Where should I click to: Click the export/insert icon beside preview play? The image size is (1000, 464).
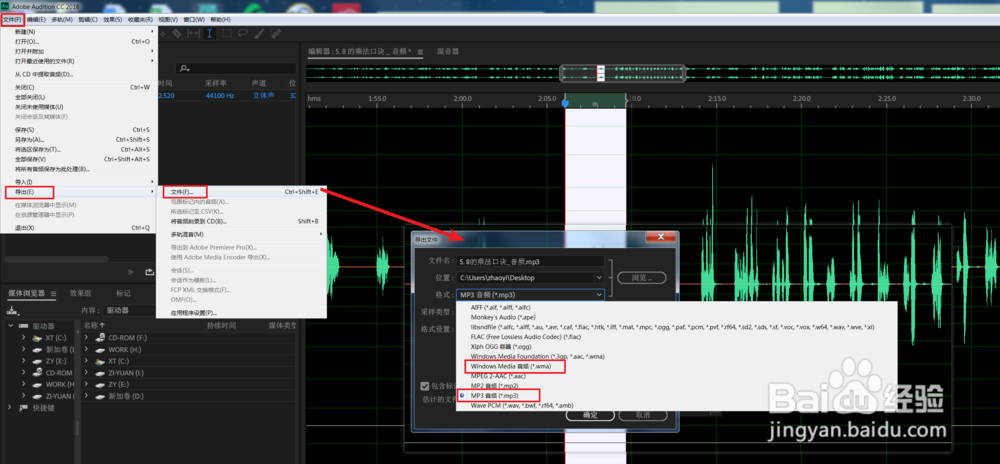click(149, 272)
